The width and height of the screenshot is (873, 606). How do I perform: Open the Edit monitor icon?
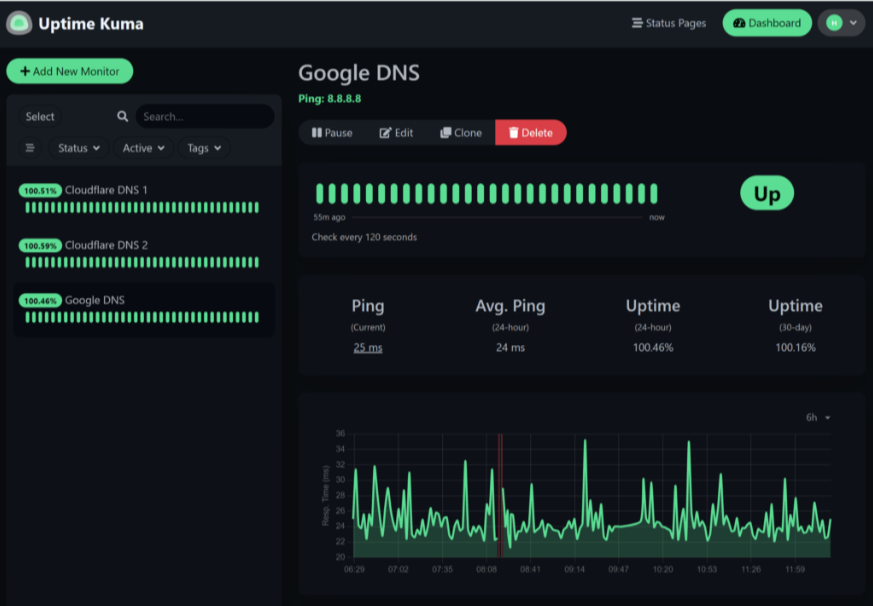[385, 132]
